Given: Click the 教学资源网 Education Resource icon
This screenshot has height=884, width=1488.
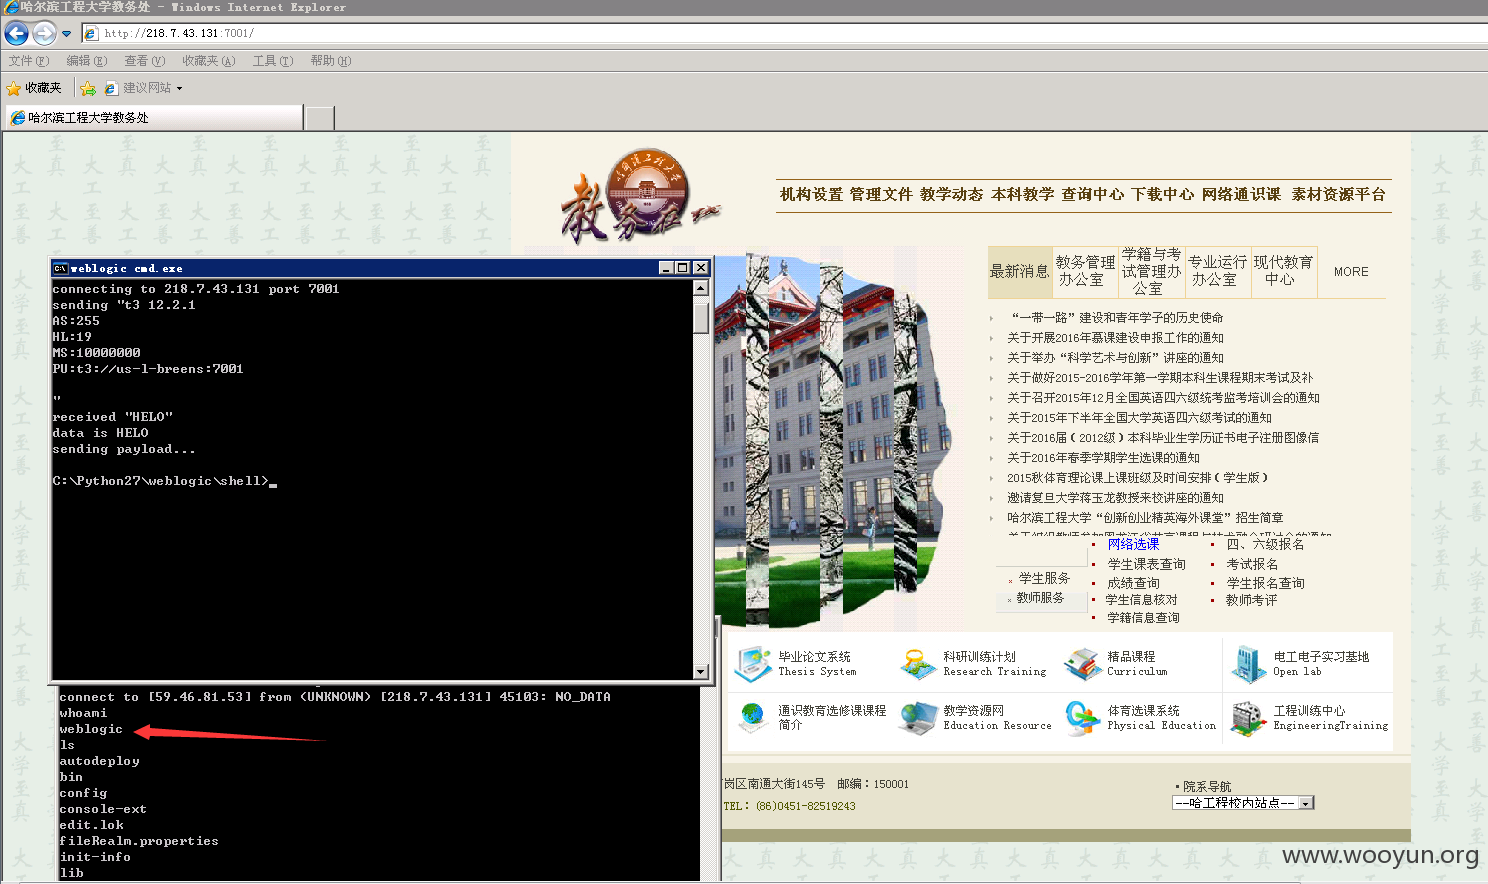Looking at the screenshot, I should (x=918, y=717).
